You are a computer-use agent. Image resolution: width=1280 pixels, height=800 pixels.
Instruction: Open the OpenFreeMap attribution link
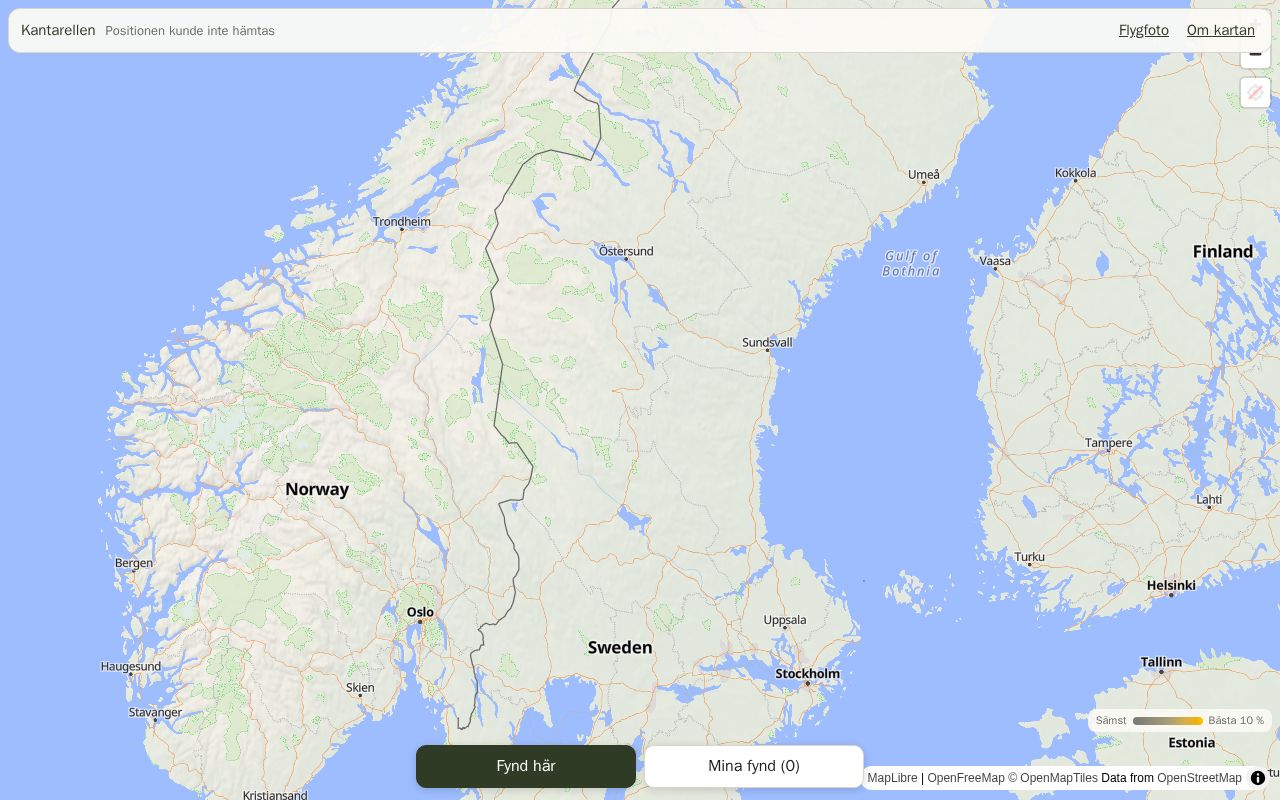point(966,778)
